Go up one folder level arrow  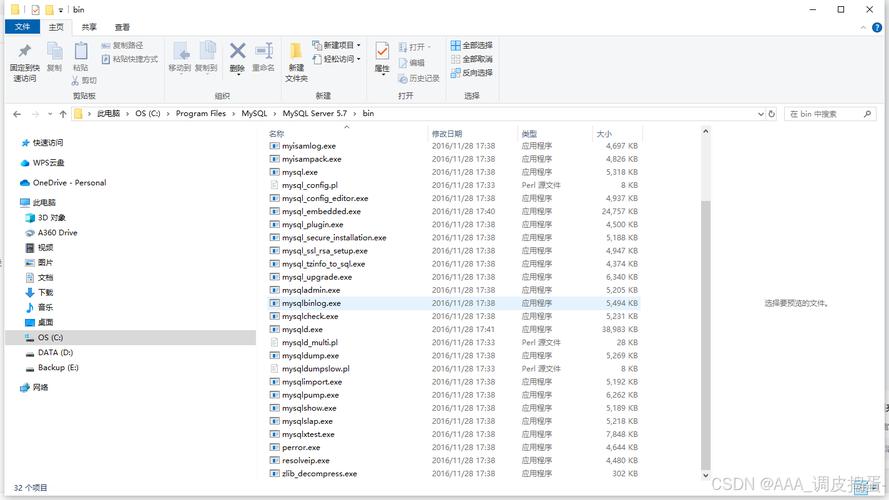(63, 114)
